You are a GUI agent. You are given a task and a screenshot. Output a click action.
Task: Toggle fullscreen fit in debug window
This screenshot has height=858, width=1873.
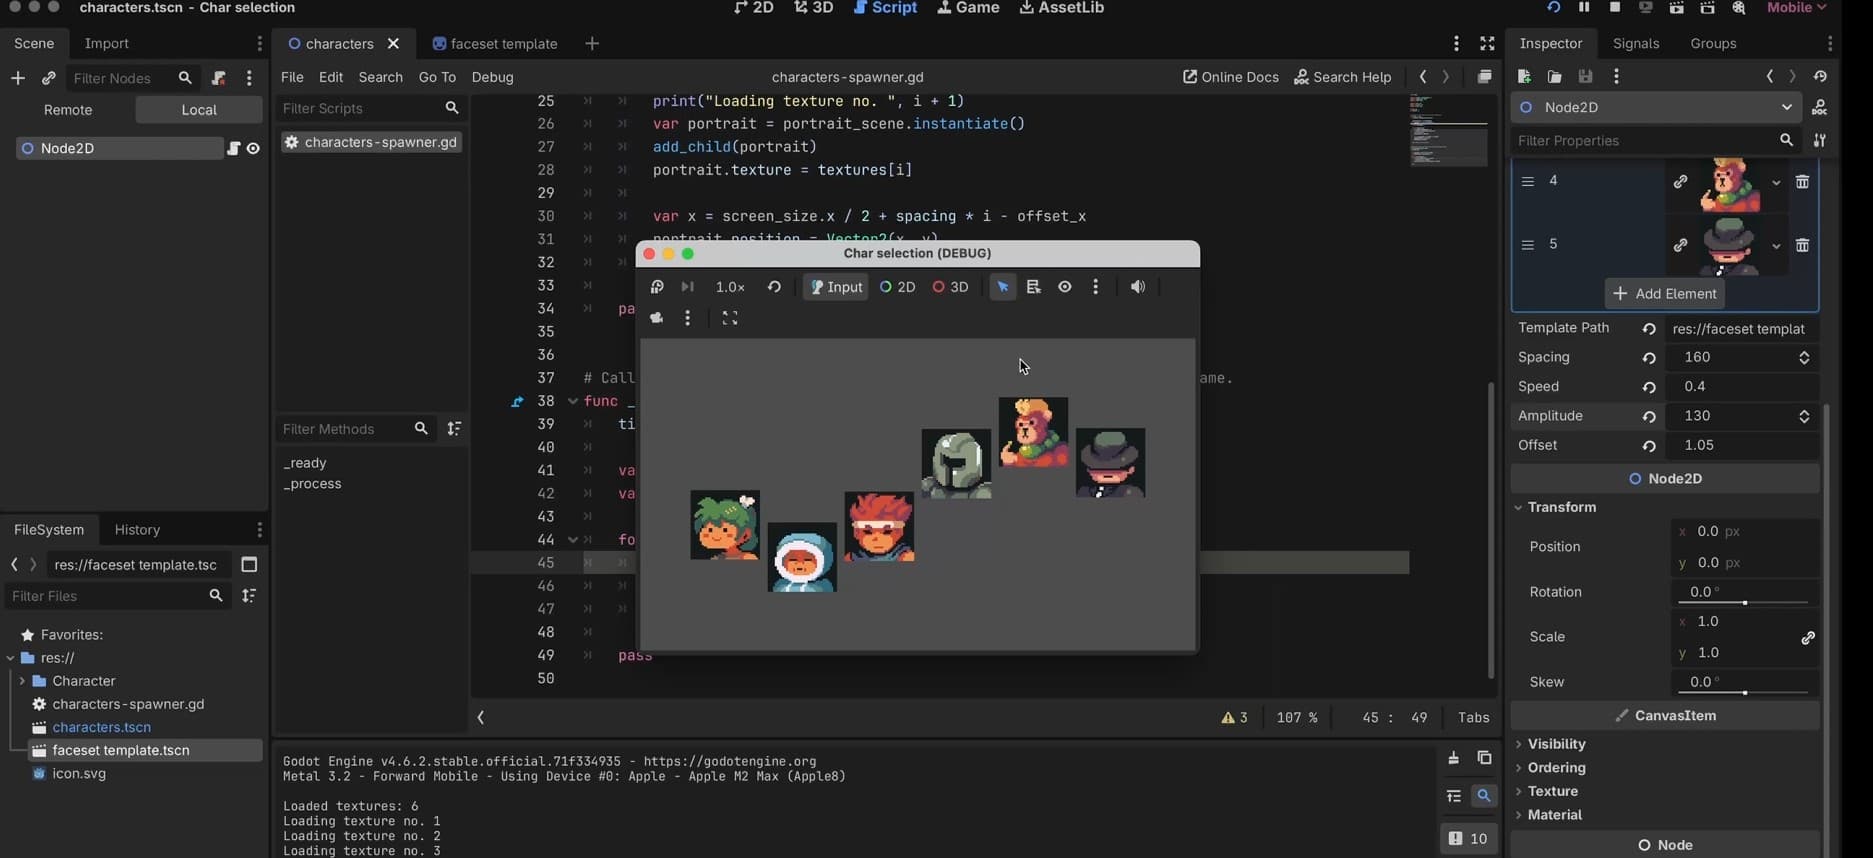pos(730,318)
